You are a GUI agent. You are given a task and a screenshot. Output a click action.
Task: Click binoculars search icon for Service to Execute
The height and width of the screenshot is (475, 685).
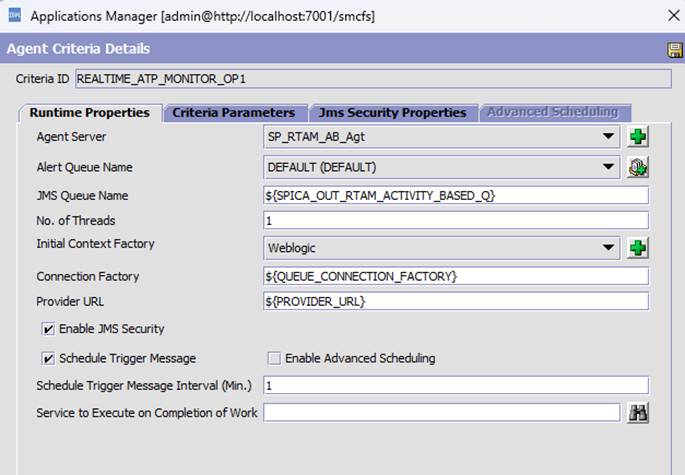[637, 412]
